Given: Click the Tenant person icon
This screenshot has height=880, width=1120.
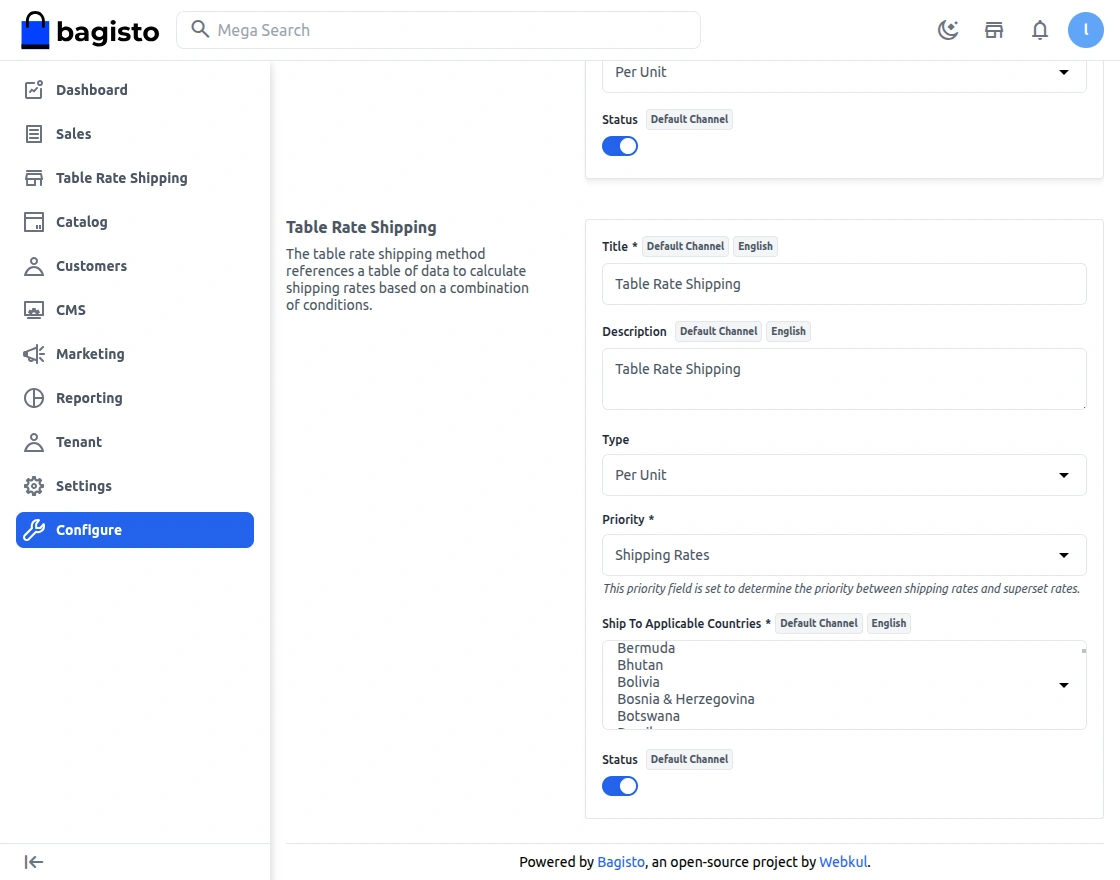Looking at the screenshot, I should 34,442.
